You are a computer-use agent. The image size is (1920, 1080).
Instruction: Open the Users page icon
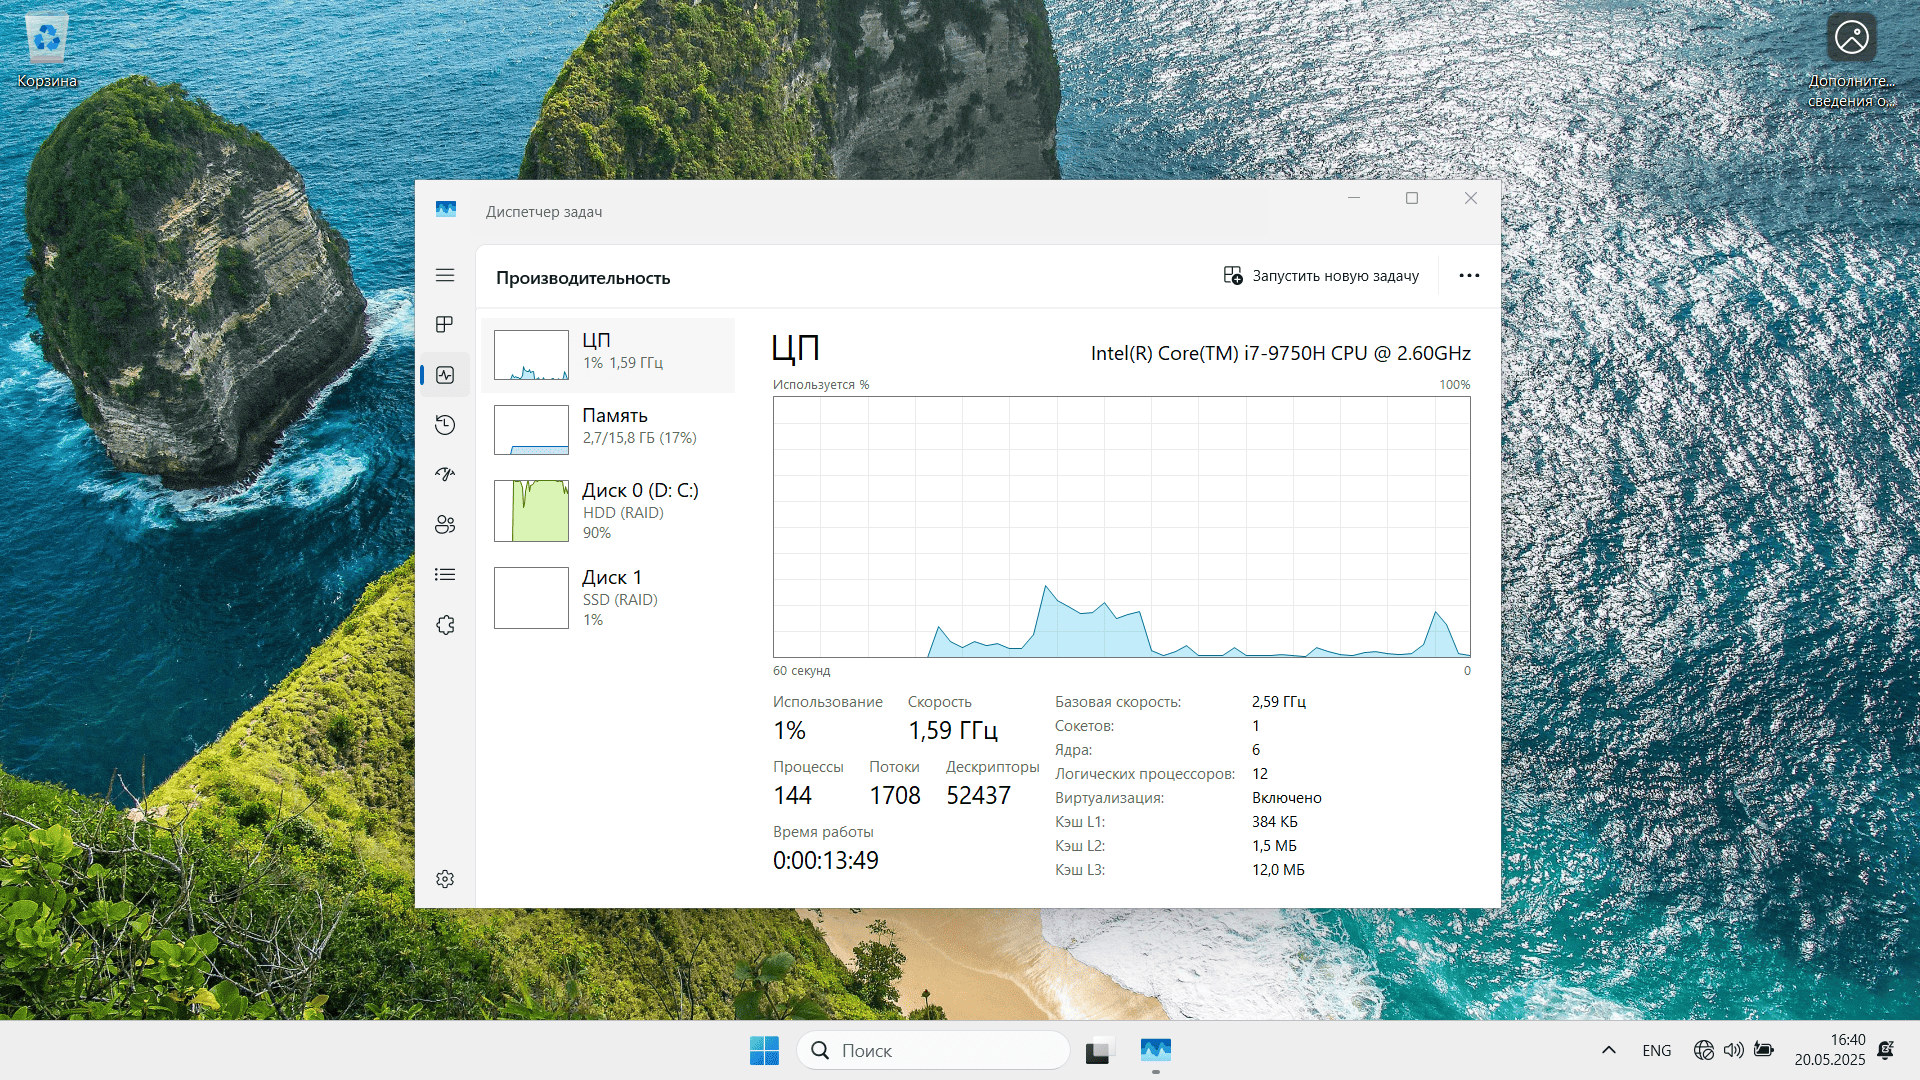tap(445, 525)
